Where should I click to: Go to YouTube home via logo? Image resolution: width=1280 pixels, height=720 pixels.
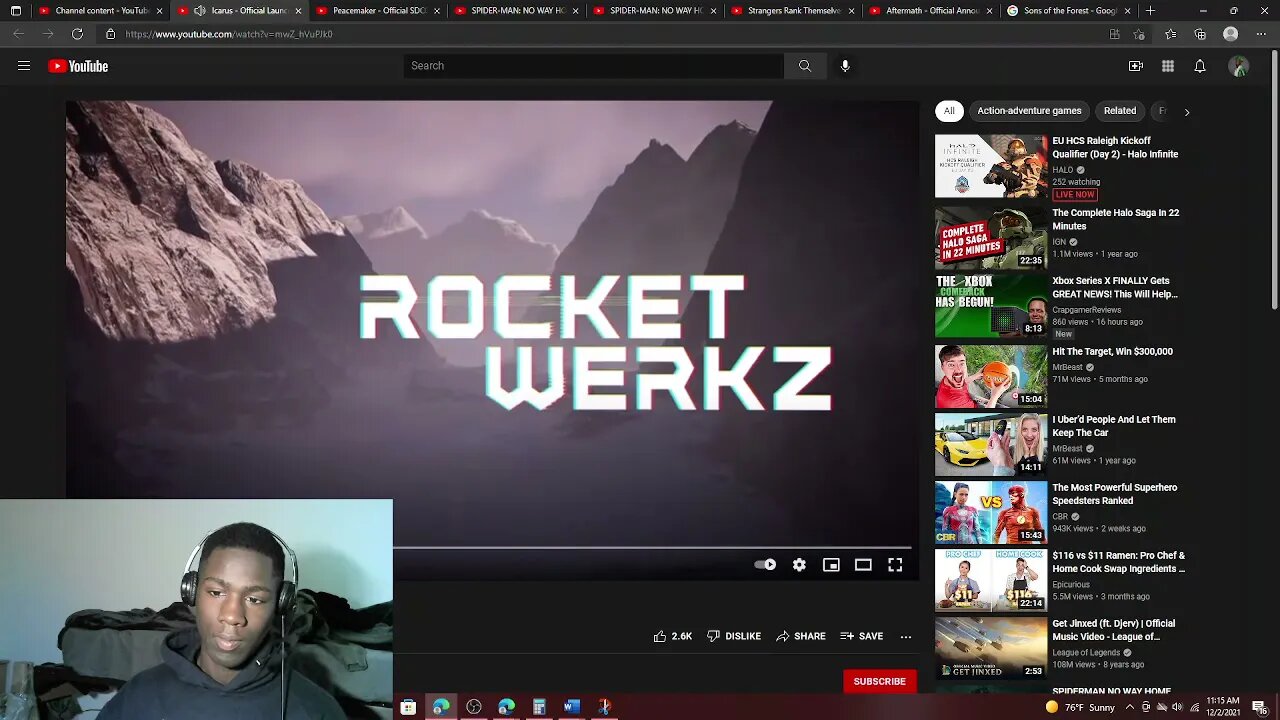coord(78,66)
